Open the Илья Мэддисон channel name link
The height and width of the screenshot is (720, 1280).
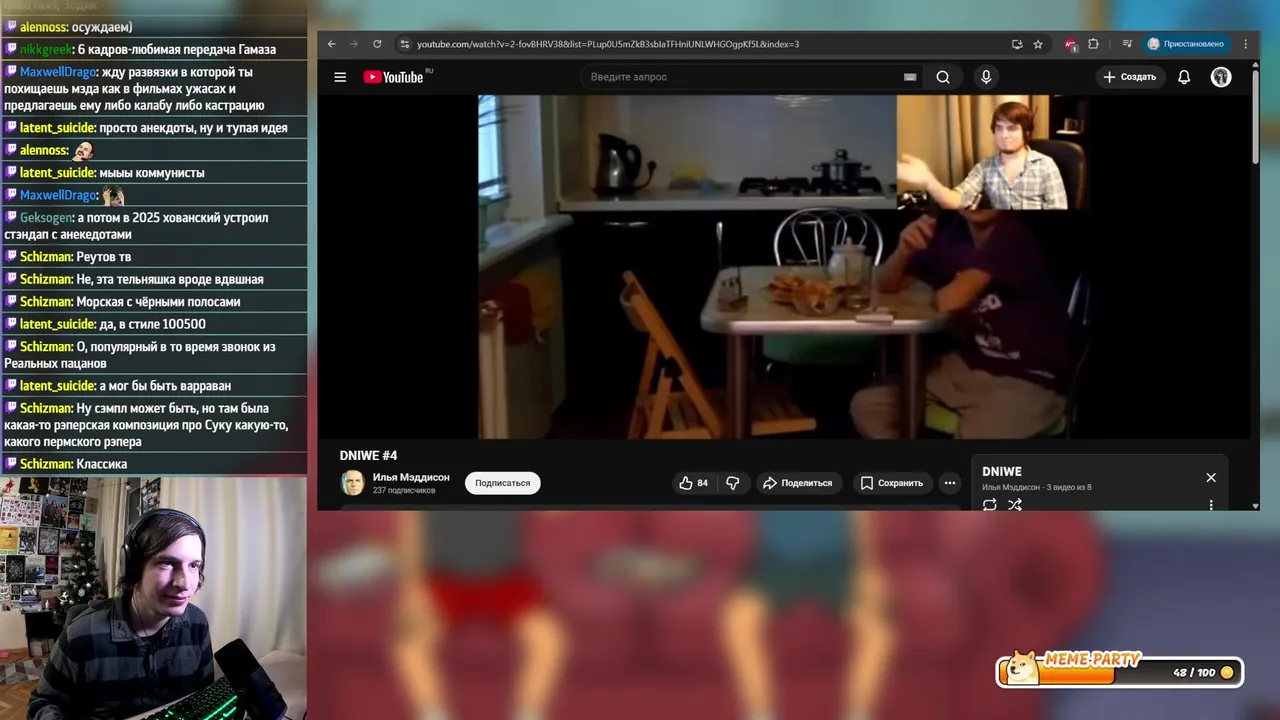411,477
